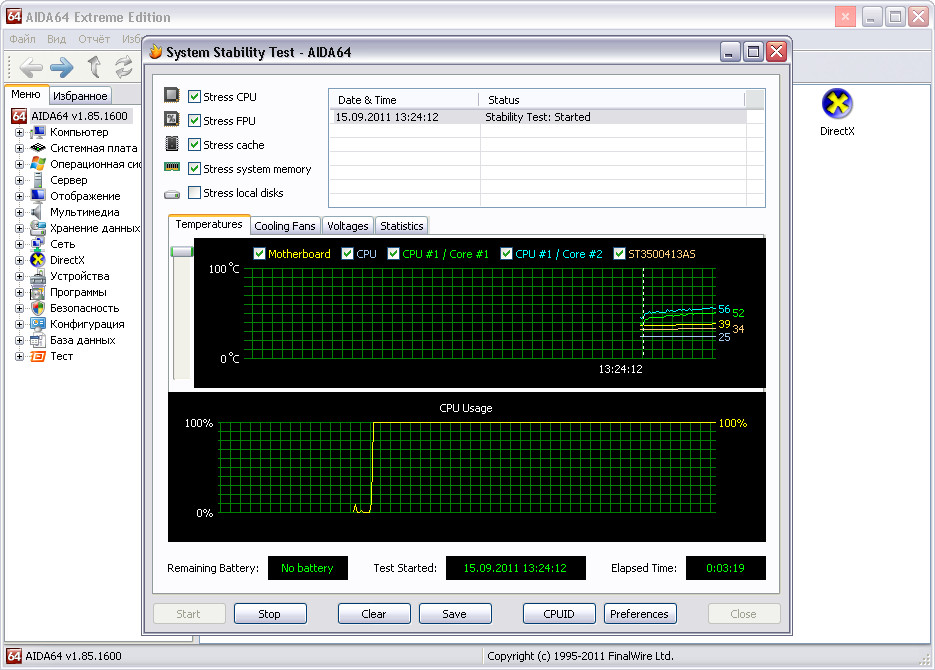This screenshot has height=670, width=935.
Task: Click the База данных tree icon
Action: (38, 340)
